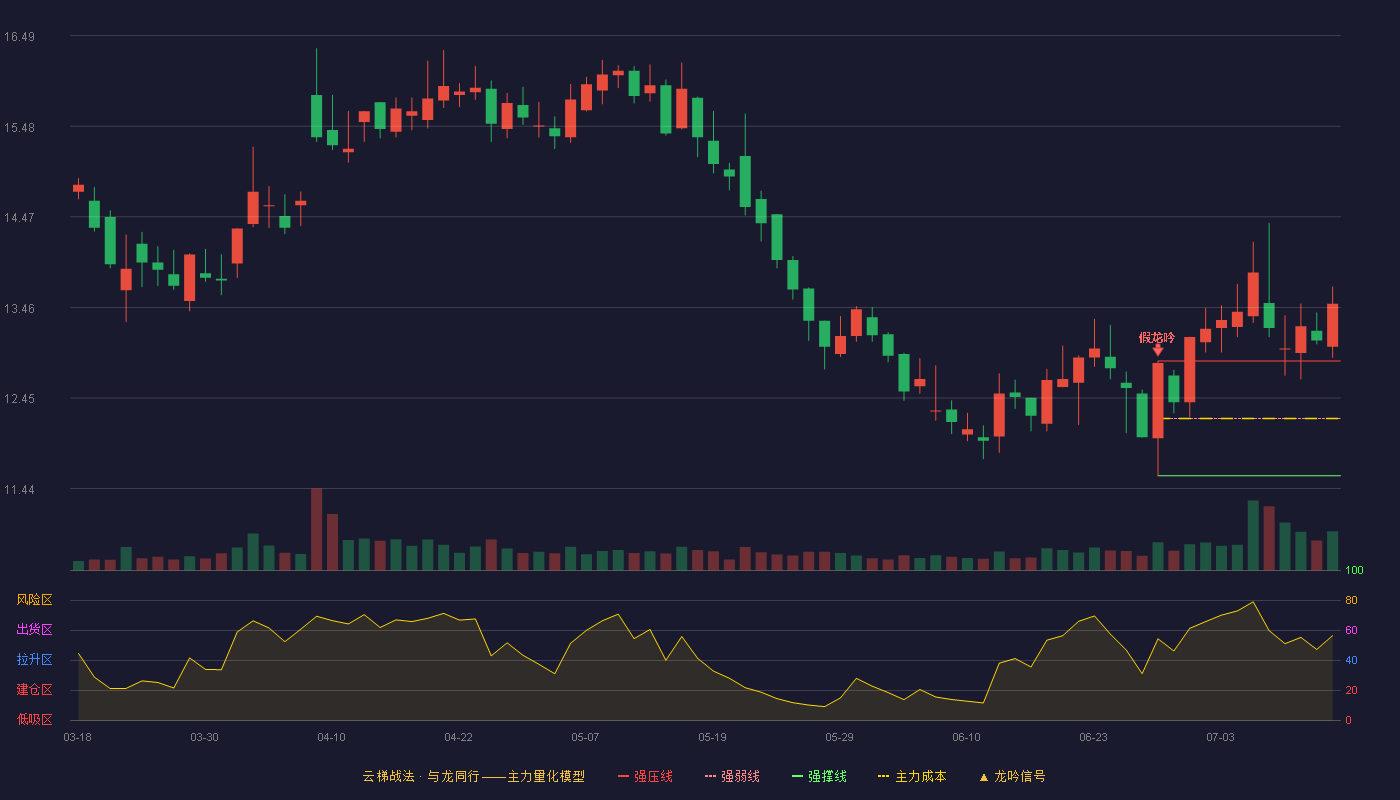Click the 60 indicator scale value
Screen dimensions: 1400x800
(1351, 630)
